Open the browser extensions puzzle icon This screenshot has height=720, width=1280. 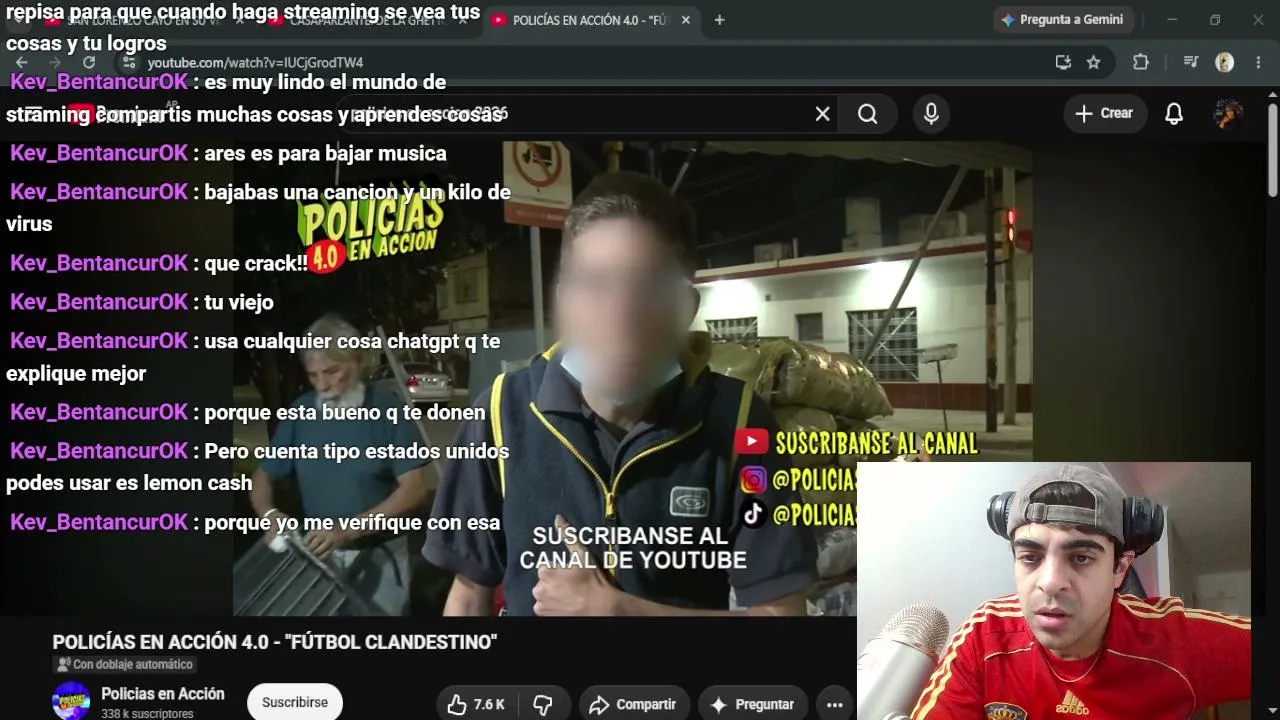tap(1141, 62)
